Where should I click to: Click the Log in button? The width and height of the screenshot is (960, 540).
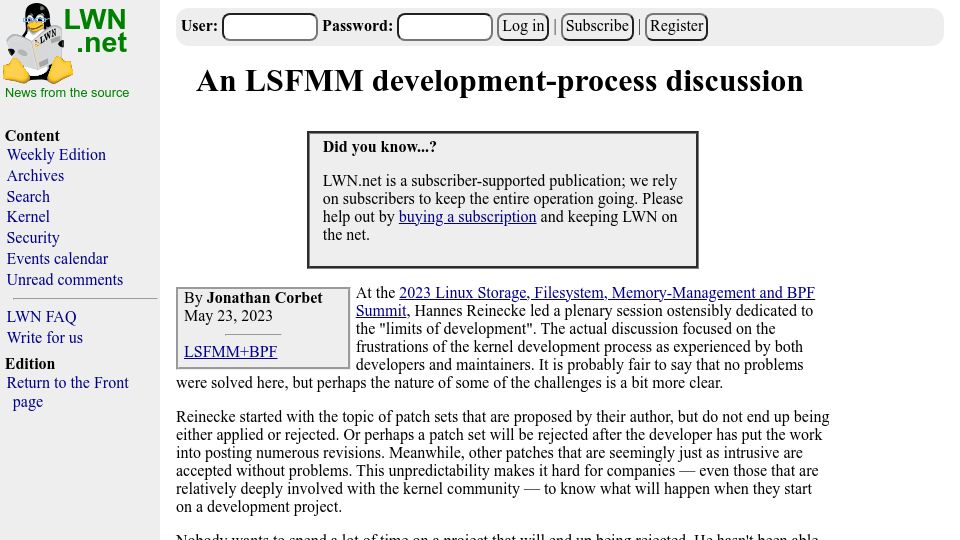[523, 27]
